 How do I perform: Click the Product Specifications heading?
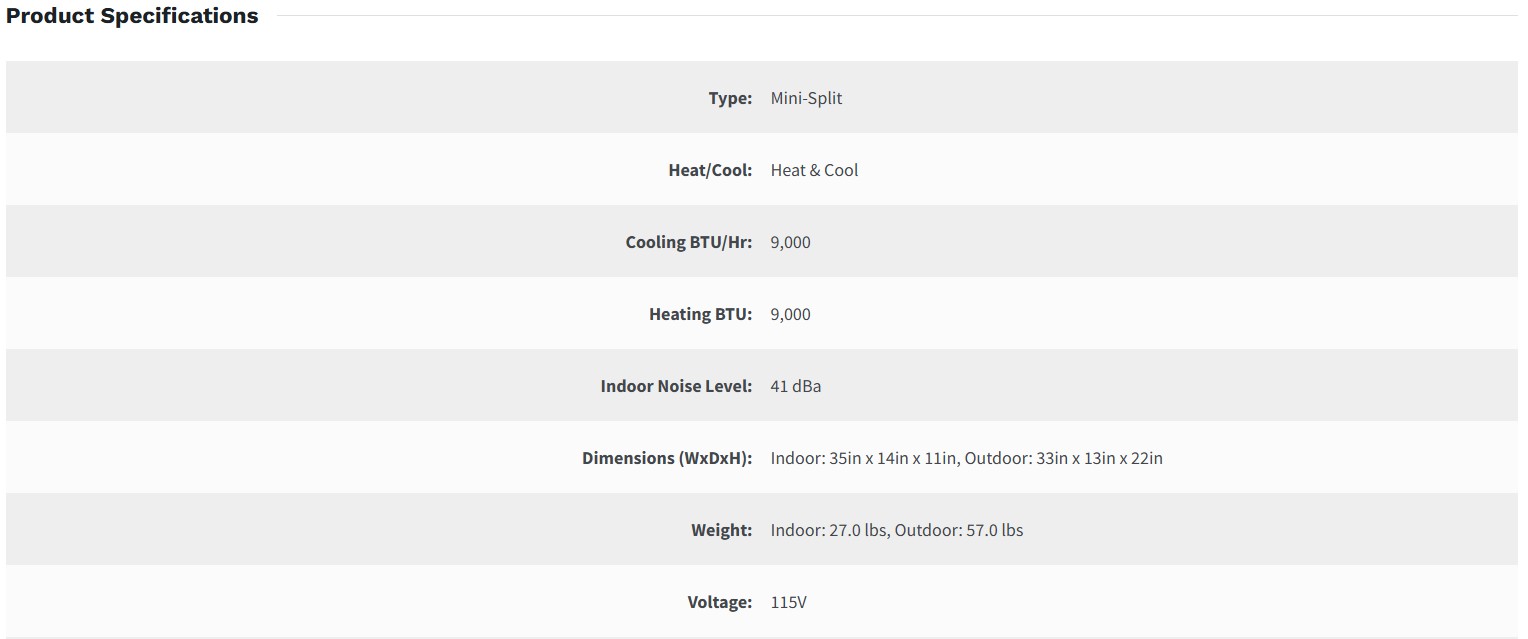pyautogui.click(x=132, y=16)
